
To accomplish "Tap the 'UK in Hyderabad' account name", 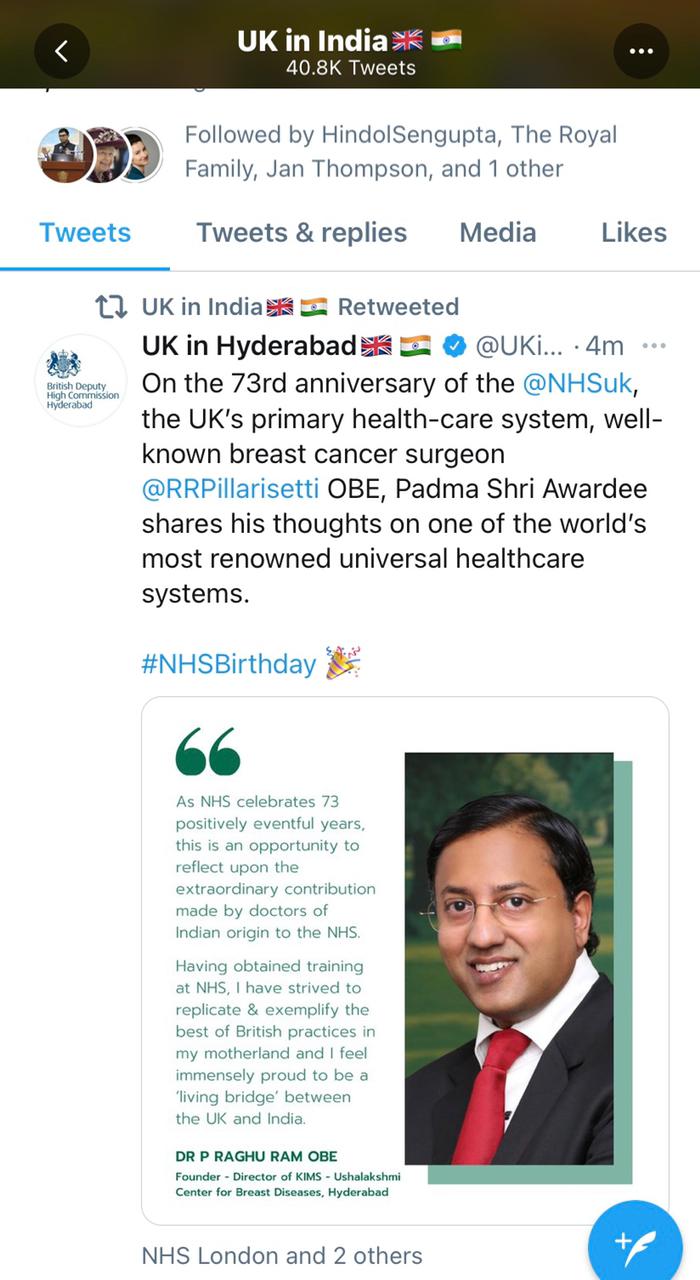I will tap(249, 346).
